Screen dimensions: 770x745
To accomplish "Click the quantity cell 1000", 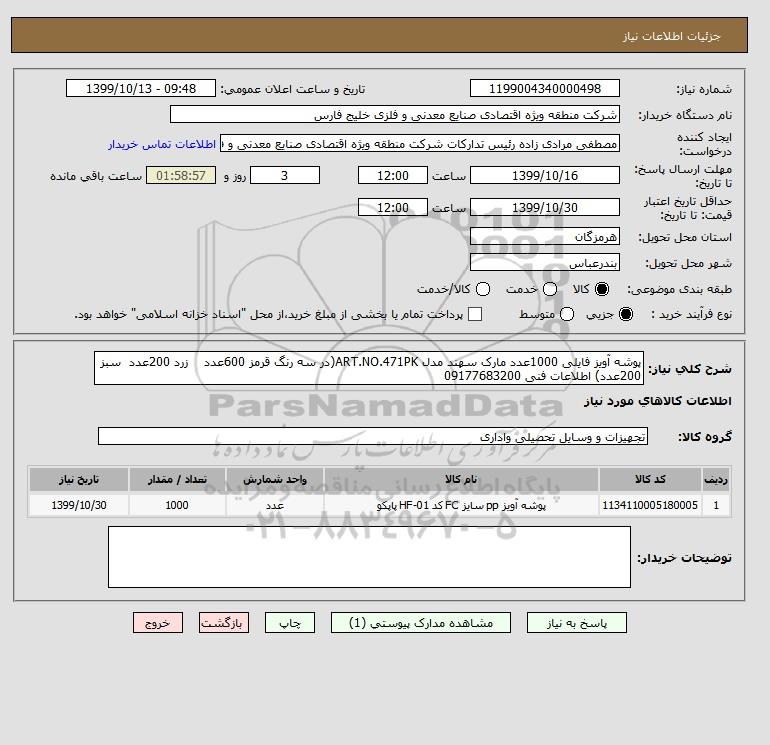I will 177,505.
